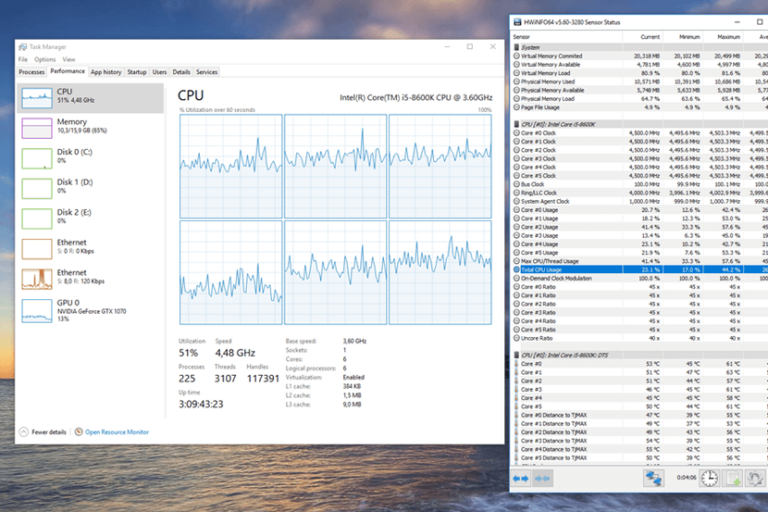Viewport: 768px width, 512px height.
Task: Select GPU 0 NVIDIA GeForce GTX 1070
Action: [x=90, y=311]
